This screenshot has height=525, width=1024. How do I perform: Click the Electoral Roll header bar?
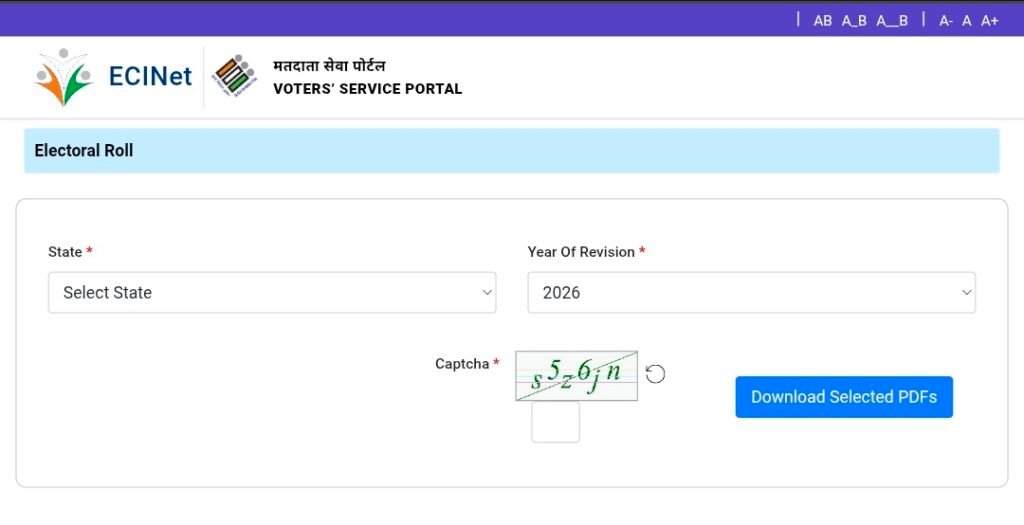point(511,151)
